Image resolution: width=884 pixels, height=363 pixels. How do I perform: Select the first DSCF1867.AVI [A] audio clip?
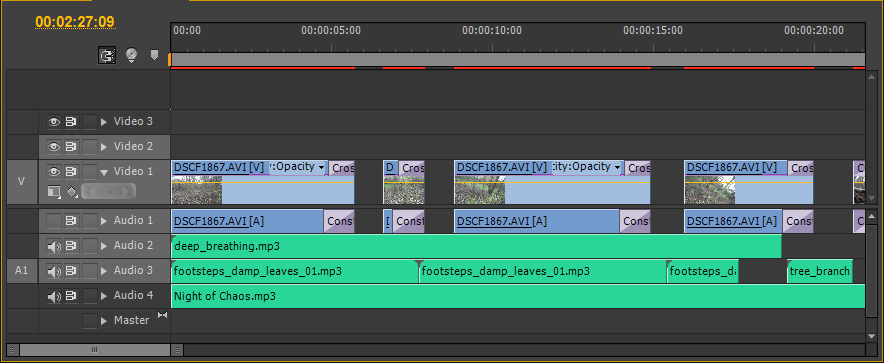pos(247,221)
